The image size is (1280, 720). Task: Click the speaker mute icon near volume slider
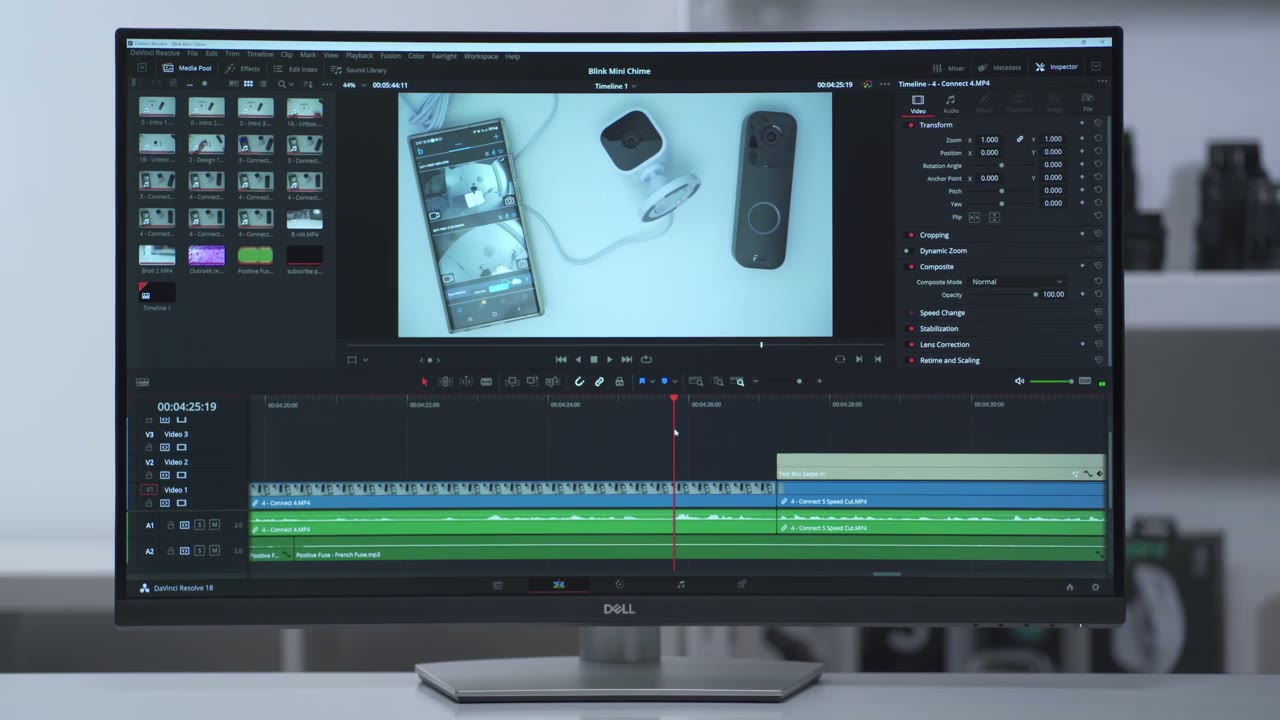(x=1019, y=381)
